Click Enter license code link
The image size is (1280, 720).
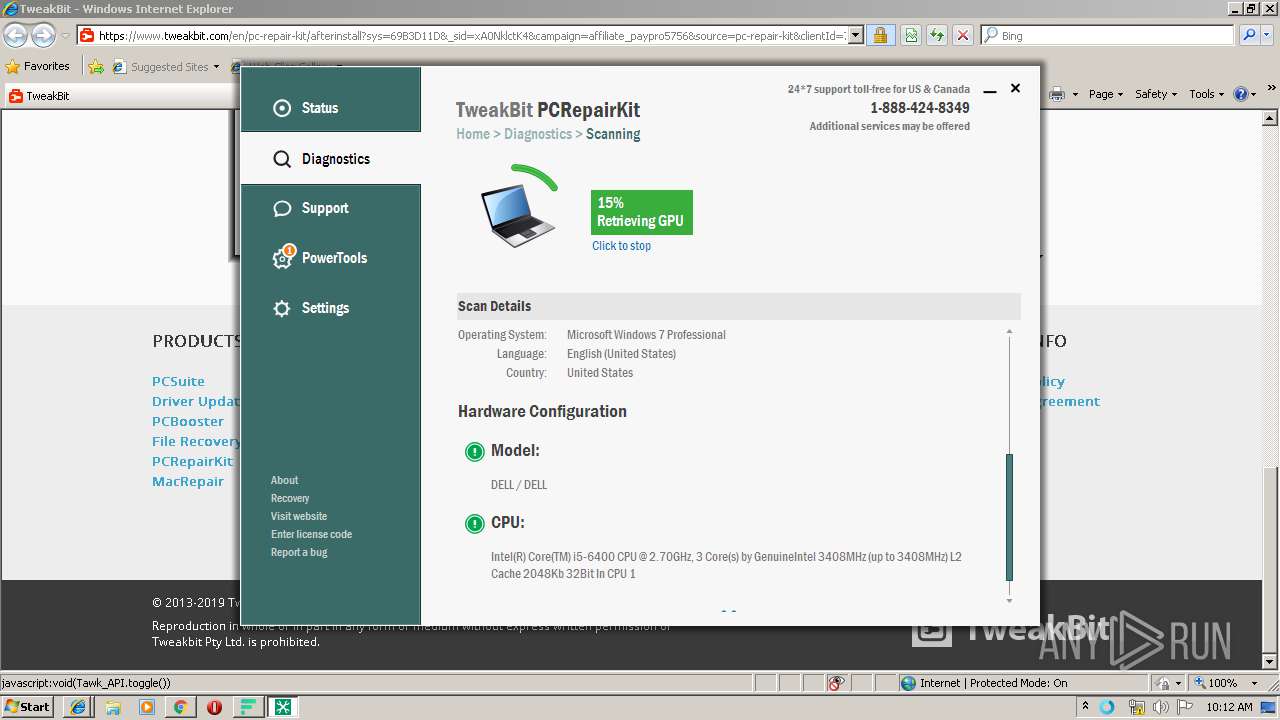point(311,534)
